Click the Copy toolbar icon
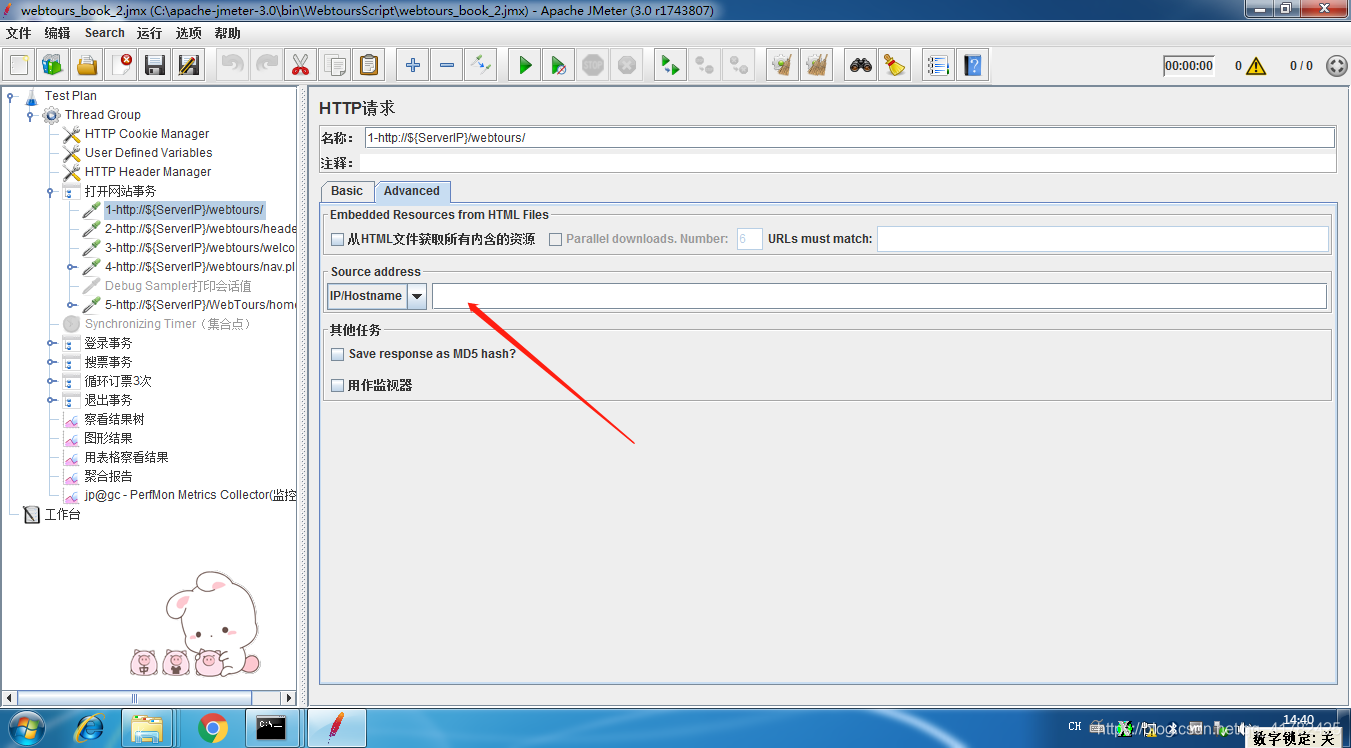The image size is (1351, 748). (334, 66)
